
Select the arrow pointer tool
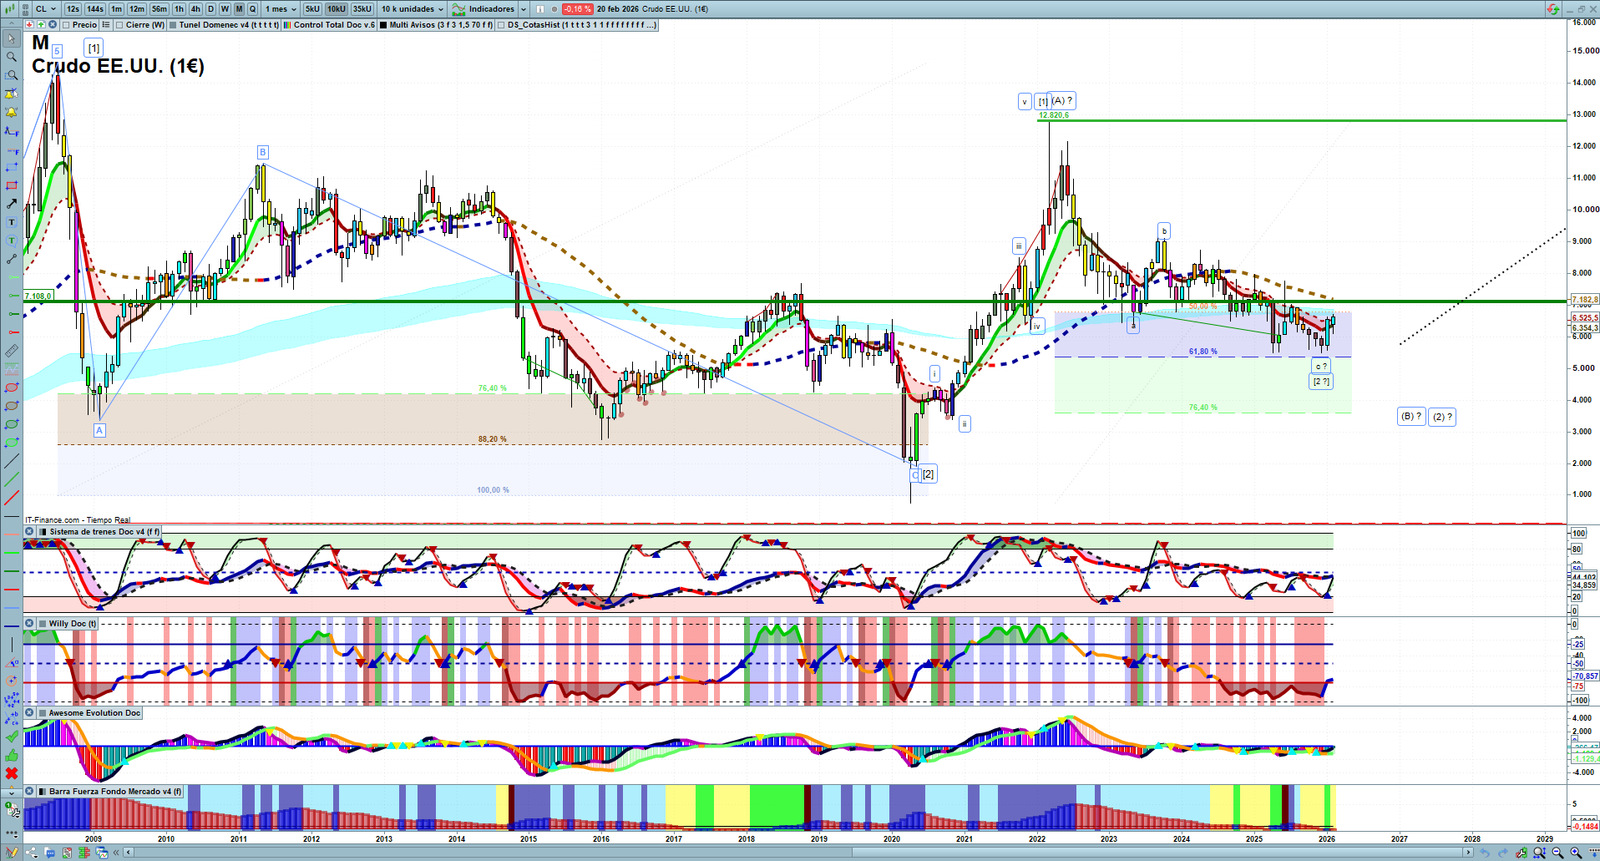coord(11,39)
